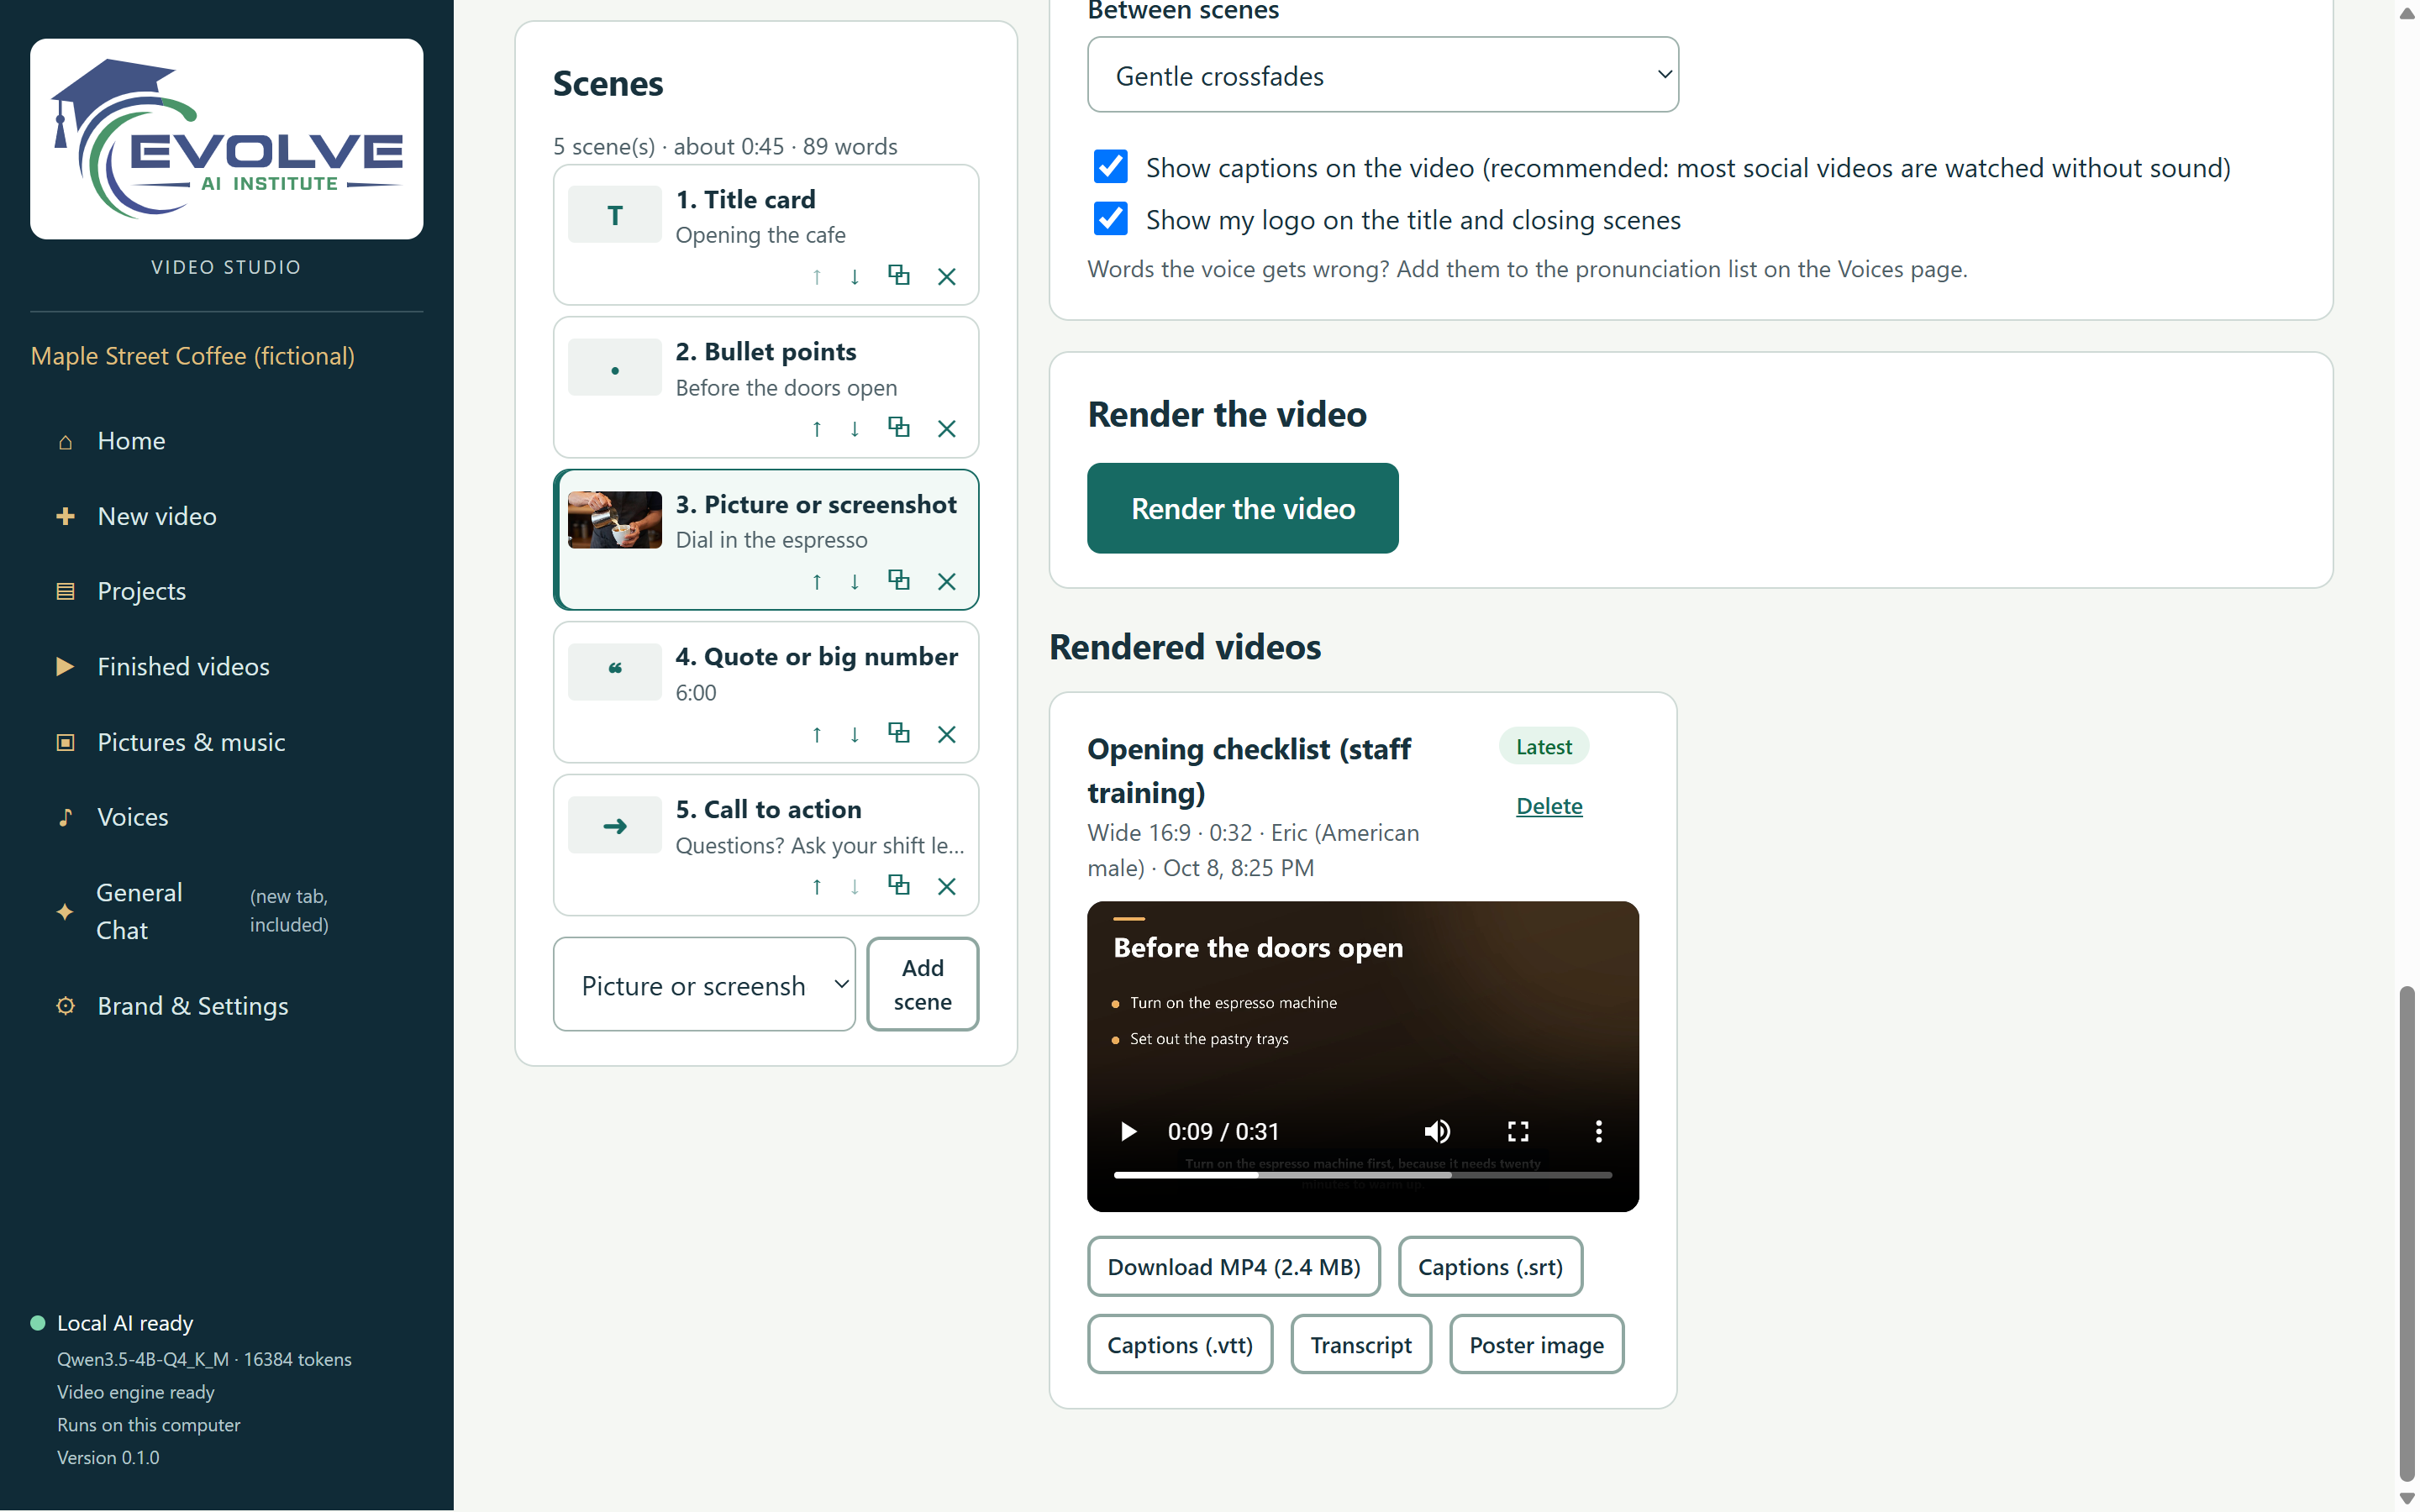The height and width of the screenshot is (1512, 2420).
Task: Move Quote or big number scene down
Action: click(x=855, y=735)
